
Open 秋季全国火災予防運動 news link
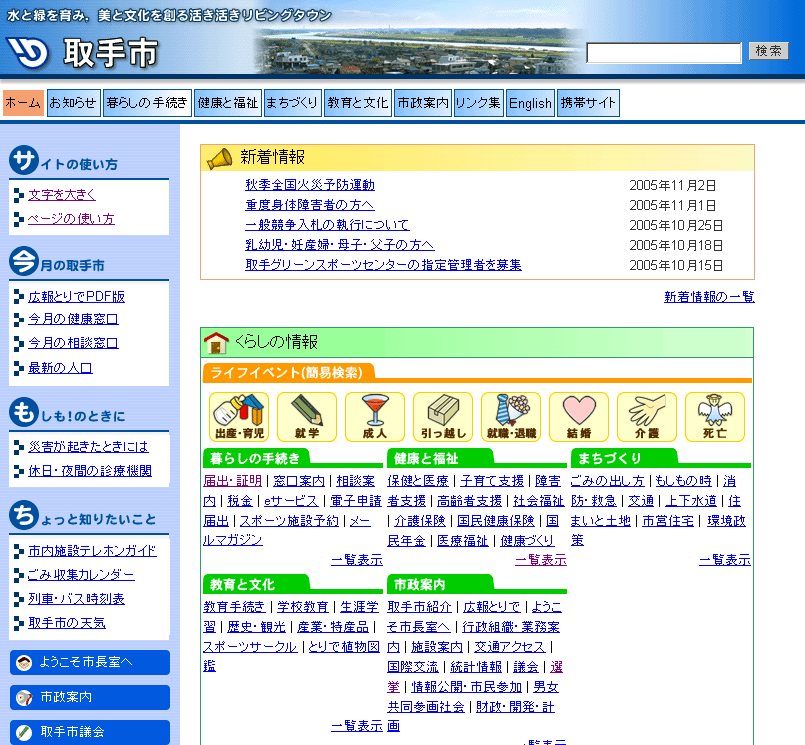310,185
